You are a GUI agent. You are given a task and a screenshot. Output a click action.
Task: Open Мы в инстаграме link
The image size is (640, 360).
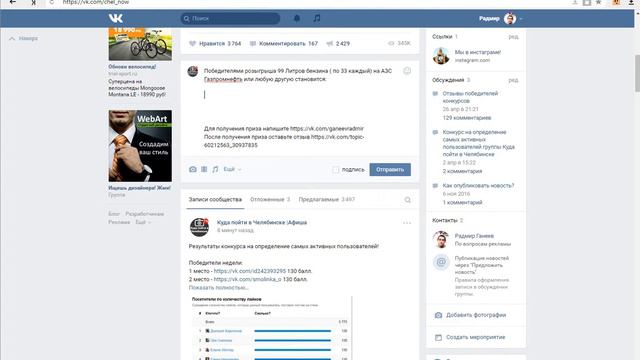(x=478, y=52)
